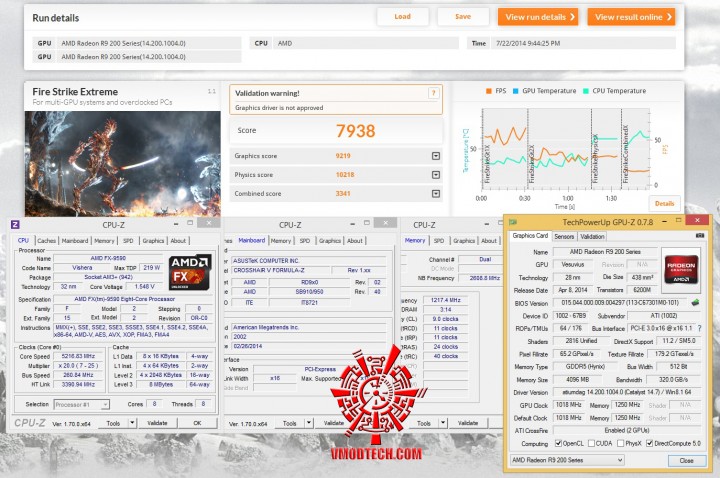Viewport: 720px width, 478px height.
Task: Click the Load button
Action: [402, 17]
